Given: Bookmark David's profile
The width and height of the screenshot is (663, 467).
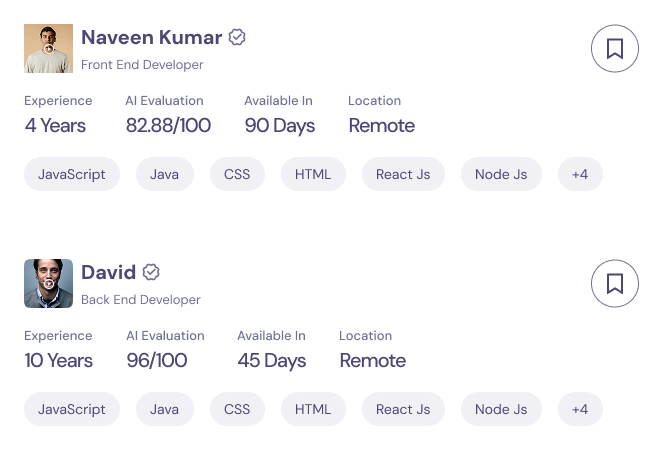Looking at the screenshot, I should (x=615, y=283).
